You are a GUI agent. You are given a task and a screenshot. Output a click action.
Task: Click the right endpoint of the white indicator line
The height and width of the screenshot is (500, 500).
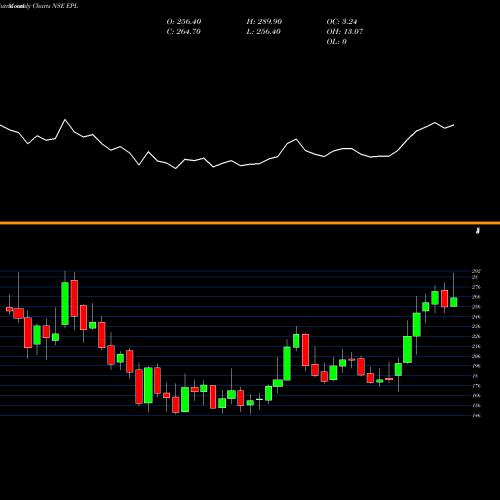coord(454,125)
